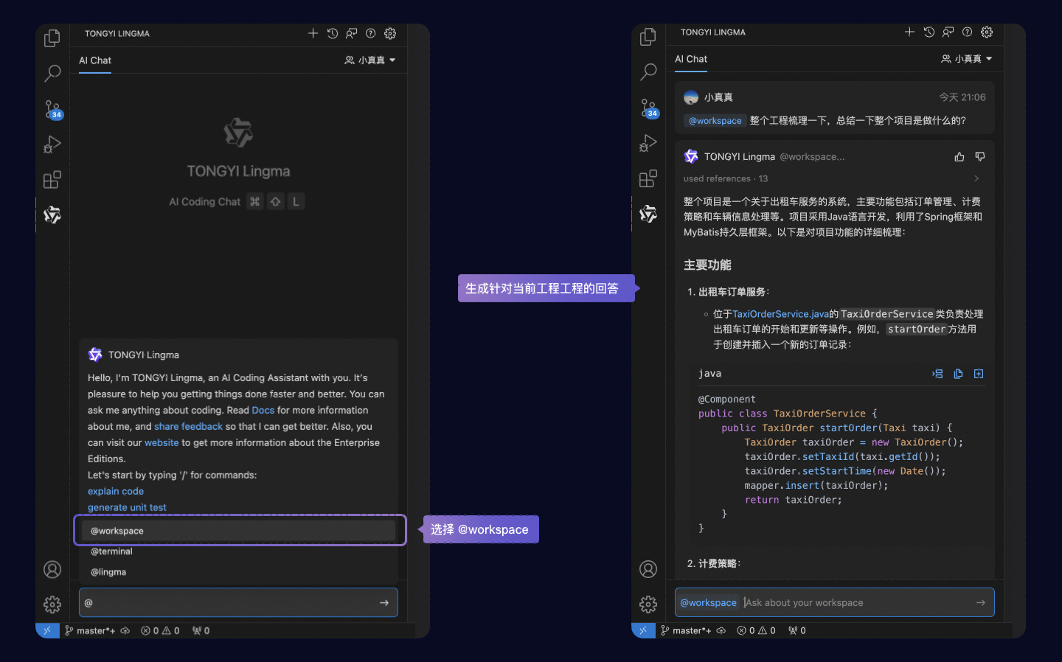Open help icon in right window header
The height and width of the screenshot is (662, 1062).
pyautogui.click(x=967, y=32)
